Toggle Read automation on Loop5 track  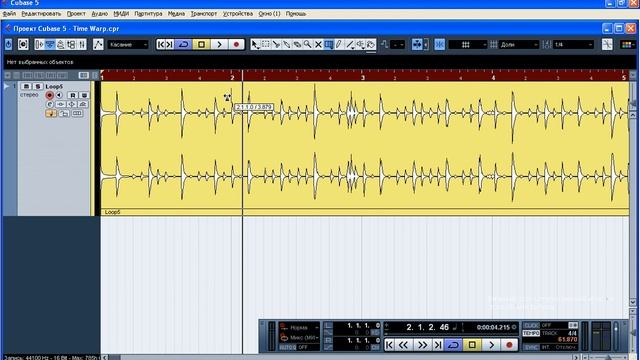(73, 95)
